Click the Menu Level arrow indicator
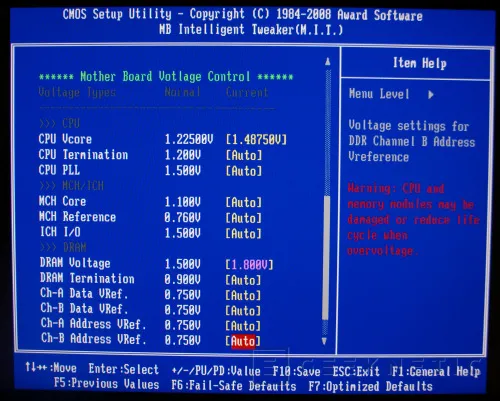The height and width of the screenshot is (401, 500). coord(431,95)
